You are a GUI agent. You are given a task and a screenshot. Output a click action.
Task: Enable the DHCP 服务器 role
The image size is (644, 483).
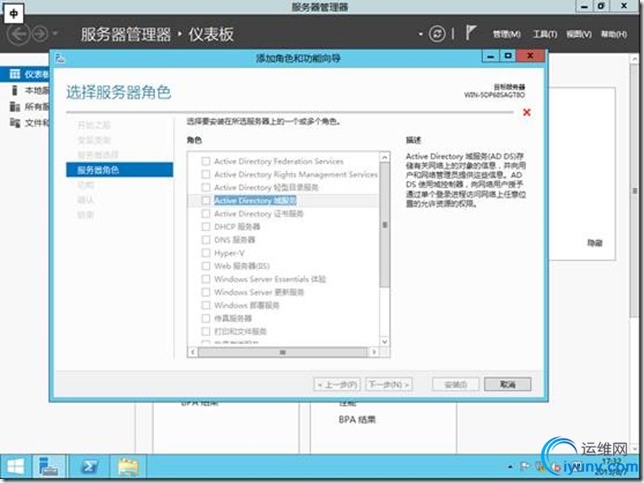(206, 226)
